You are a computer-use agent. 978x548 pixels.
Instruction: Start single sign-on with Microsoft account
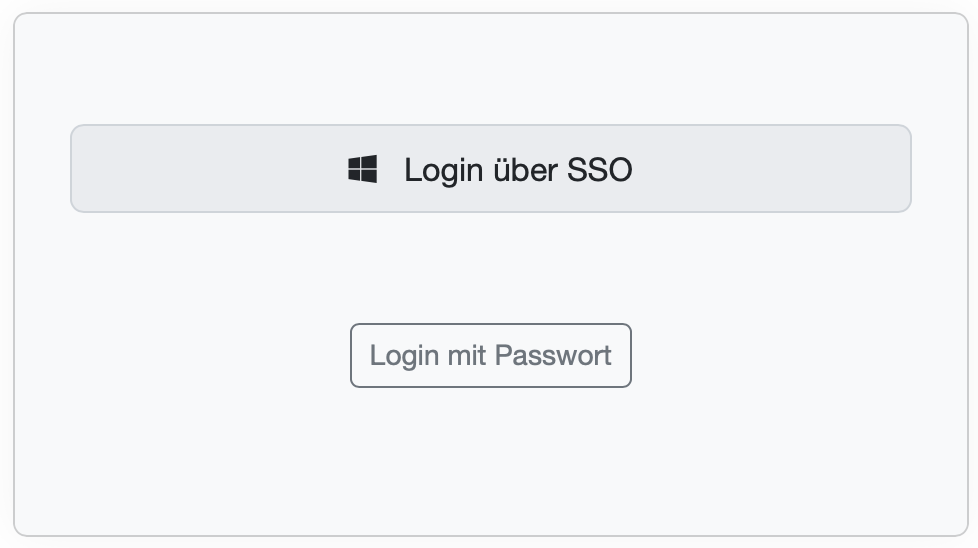click(490, 169)
